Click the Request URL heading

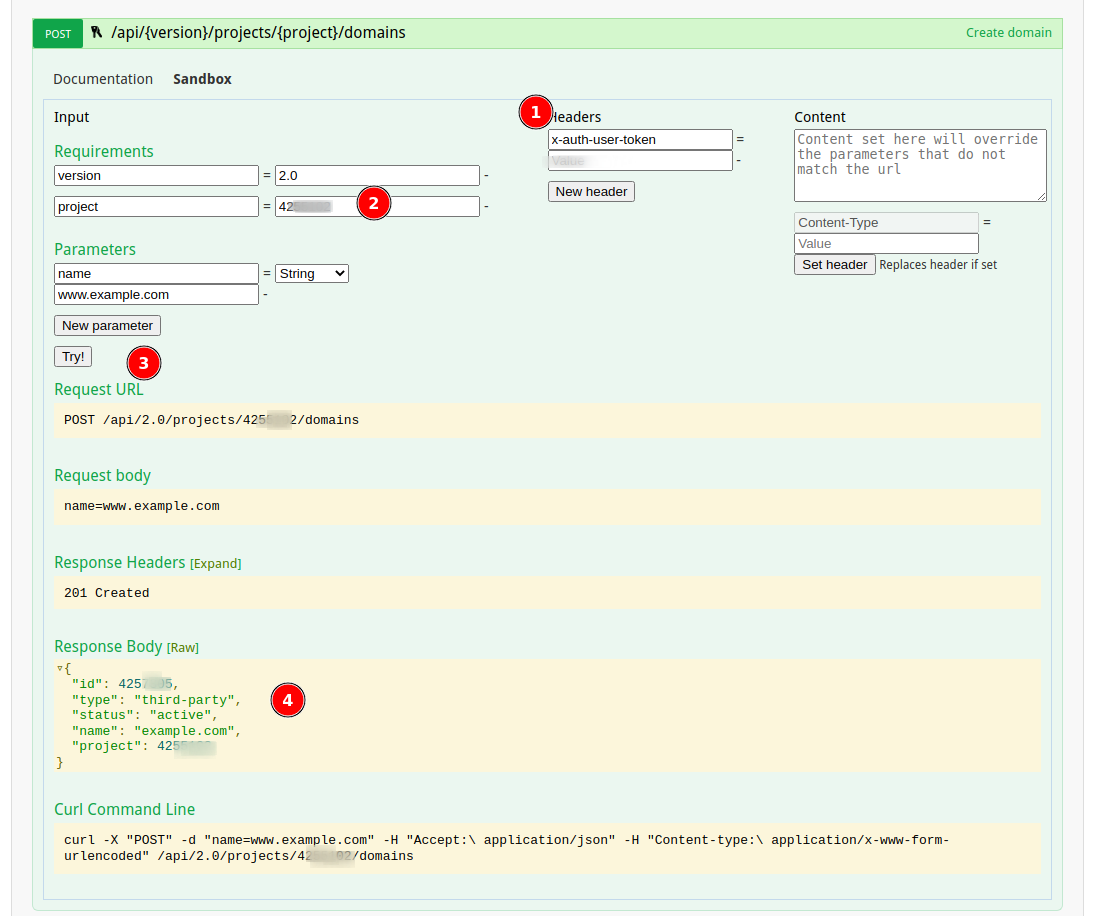pyautogui.click(x=98, y=389)
